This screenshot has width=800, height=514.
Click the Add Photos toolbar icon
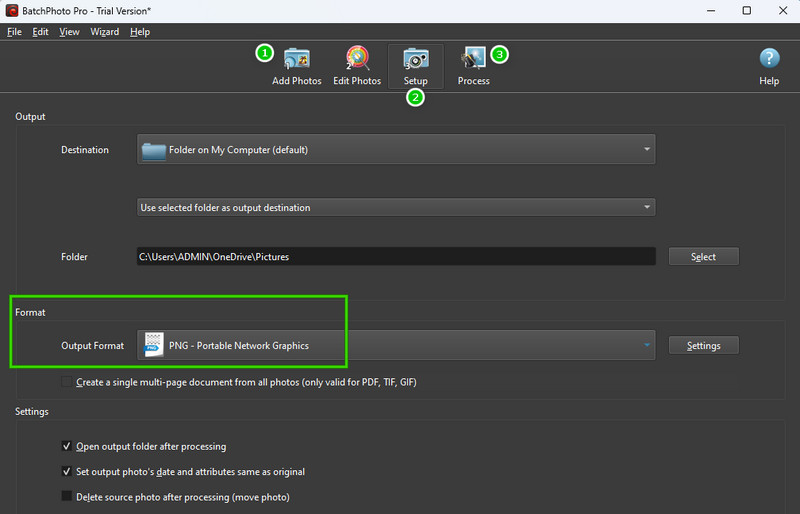(x=297, y=59)
